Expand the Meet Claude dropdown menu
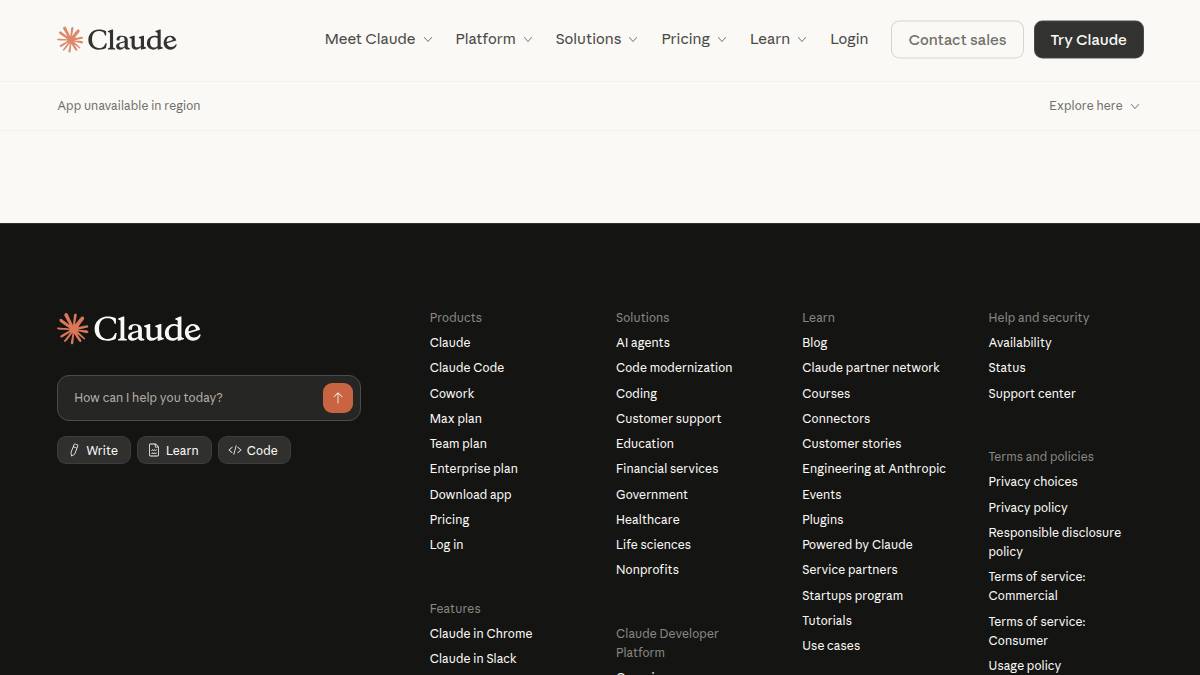This screenshot has height=675, width=1200. pos(378,39)
